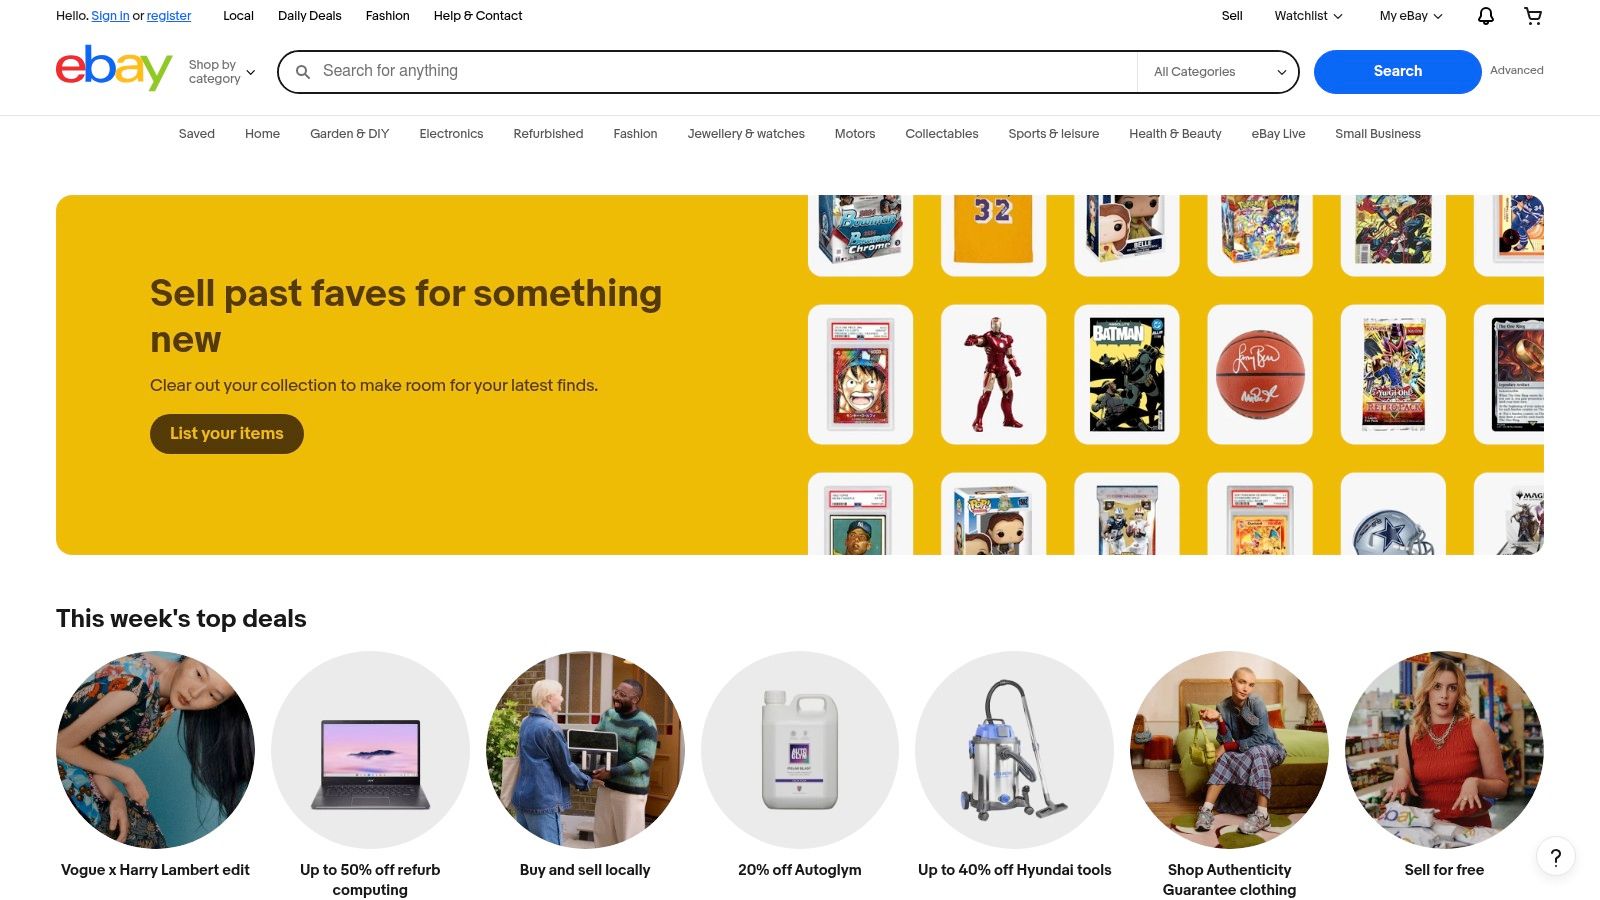The width and height of the screenshot is (1600, 900).
Task: Click the List your items button
Action: 227,434
